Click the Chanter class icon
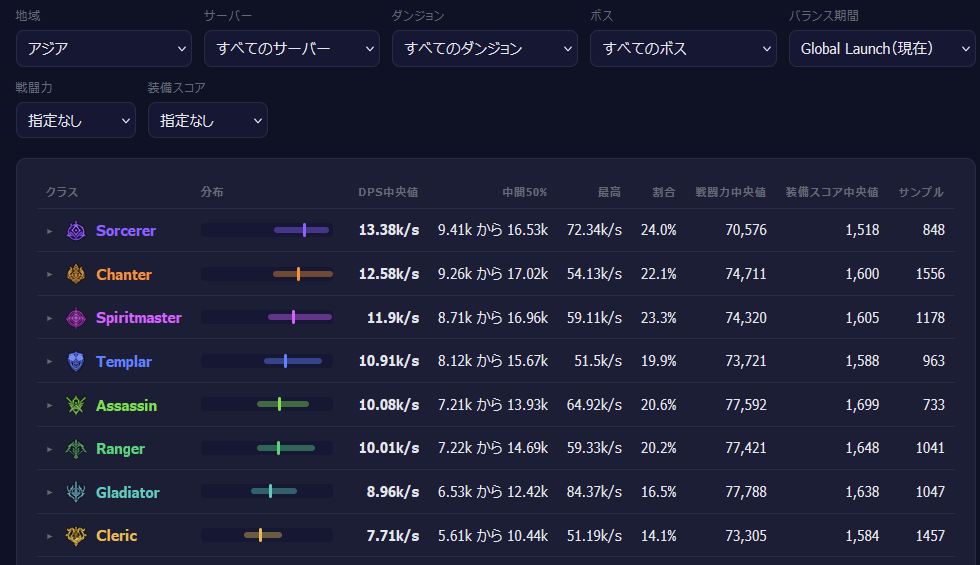The width and height of the screenshot is (980, 565). pos(76,274)
